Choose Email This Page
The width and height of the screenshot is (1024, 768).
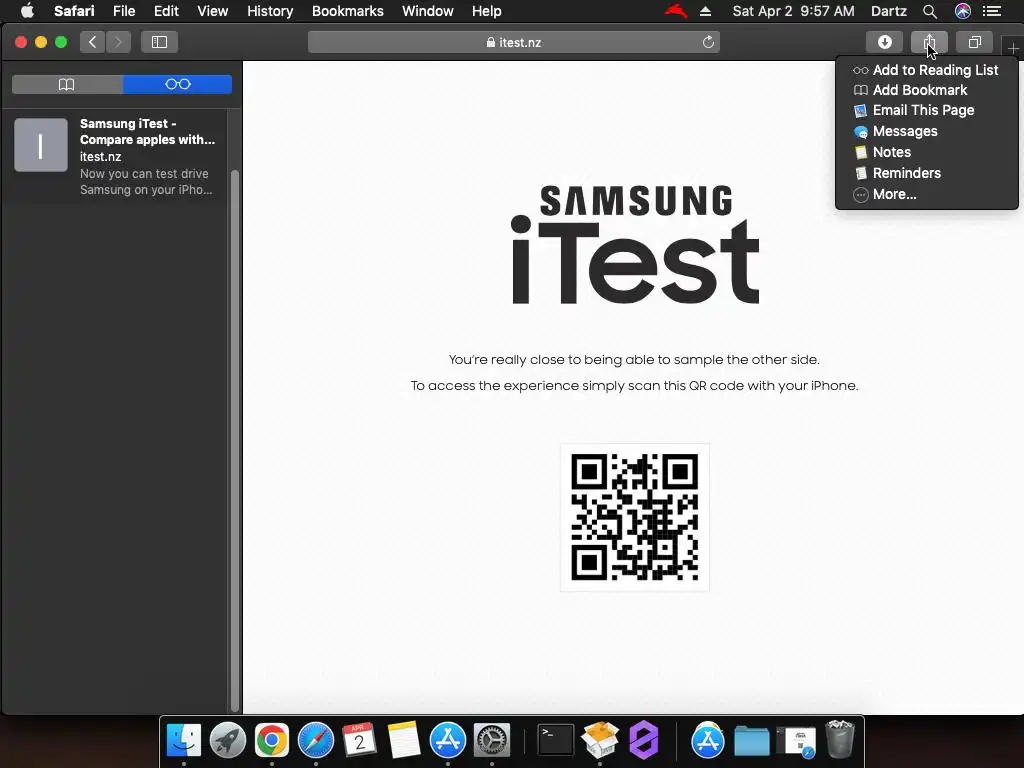pos(926,110)
